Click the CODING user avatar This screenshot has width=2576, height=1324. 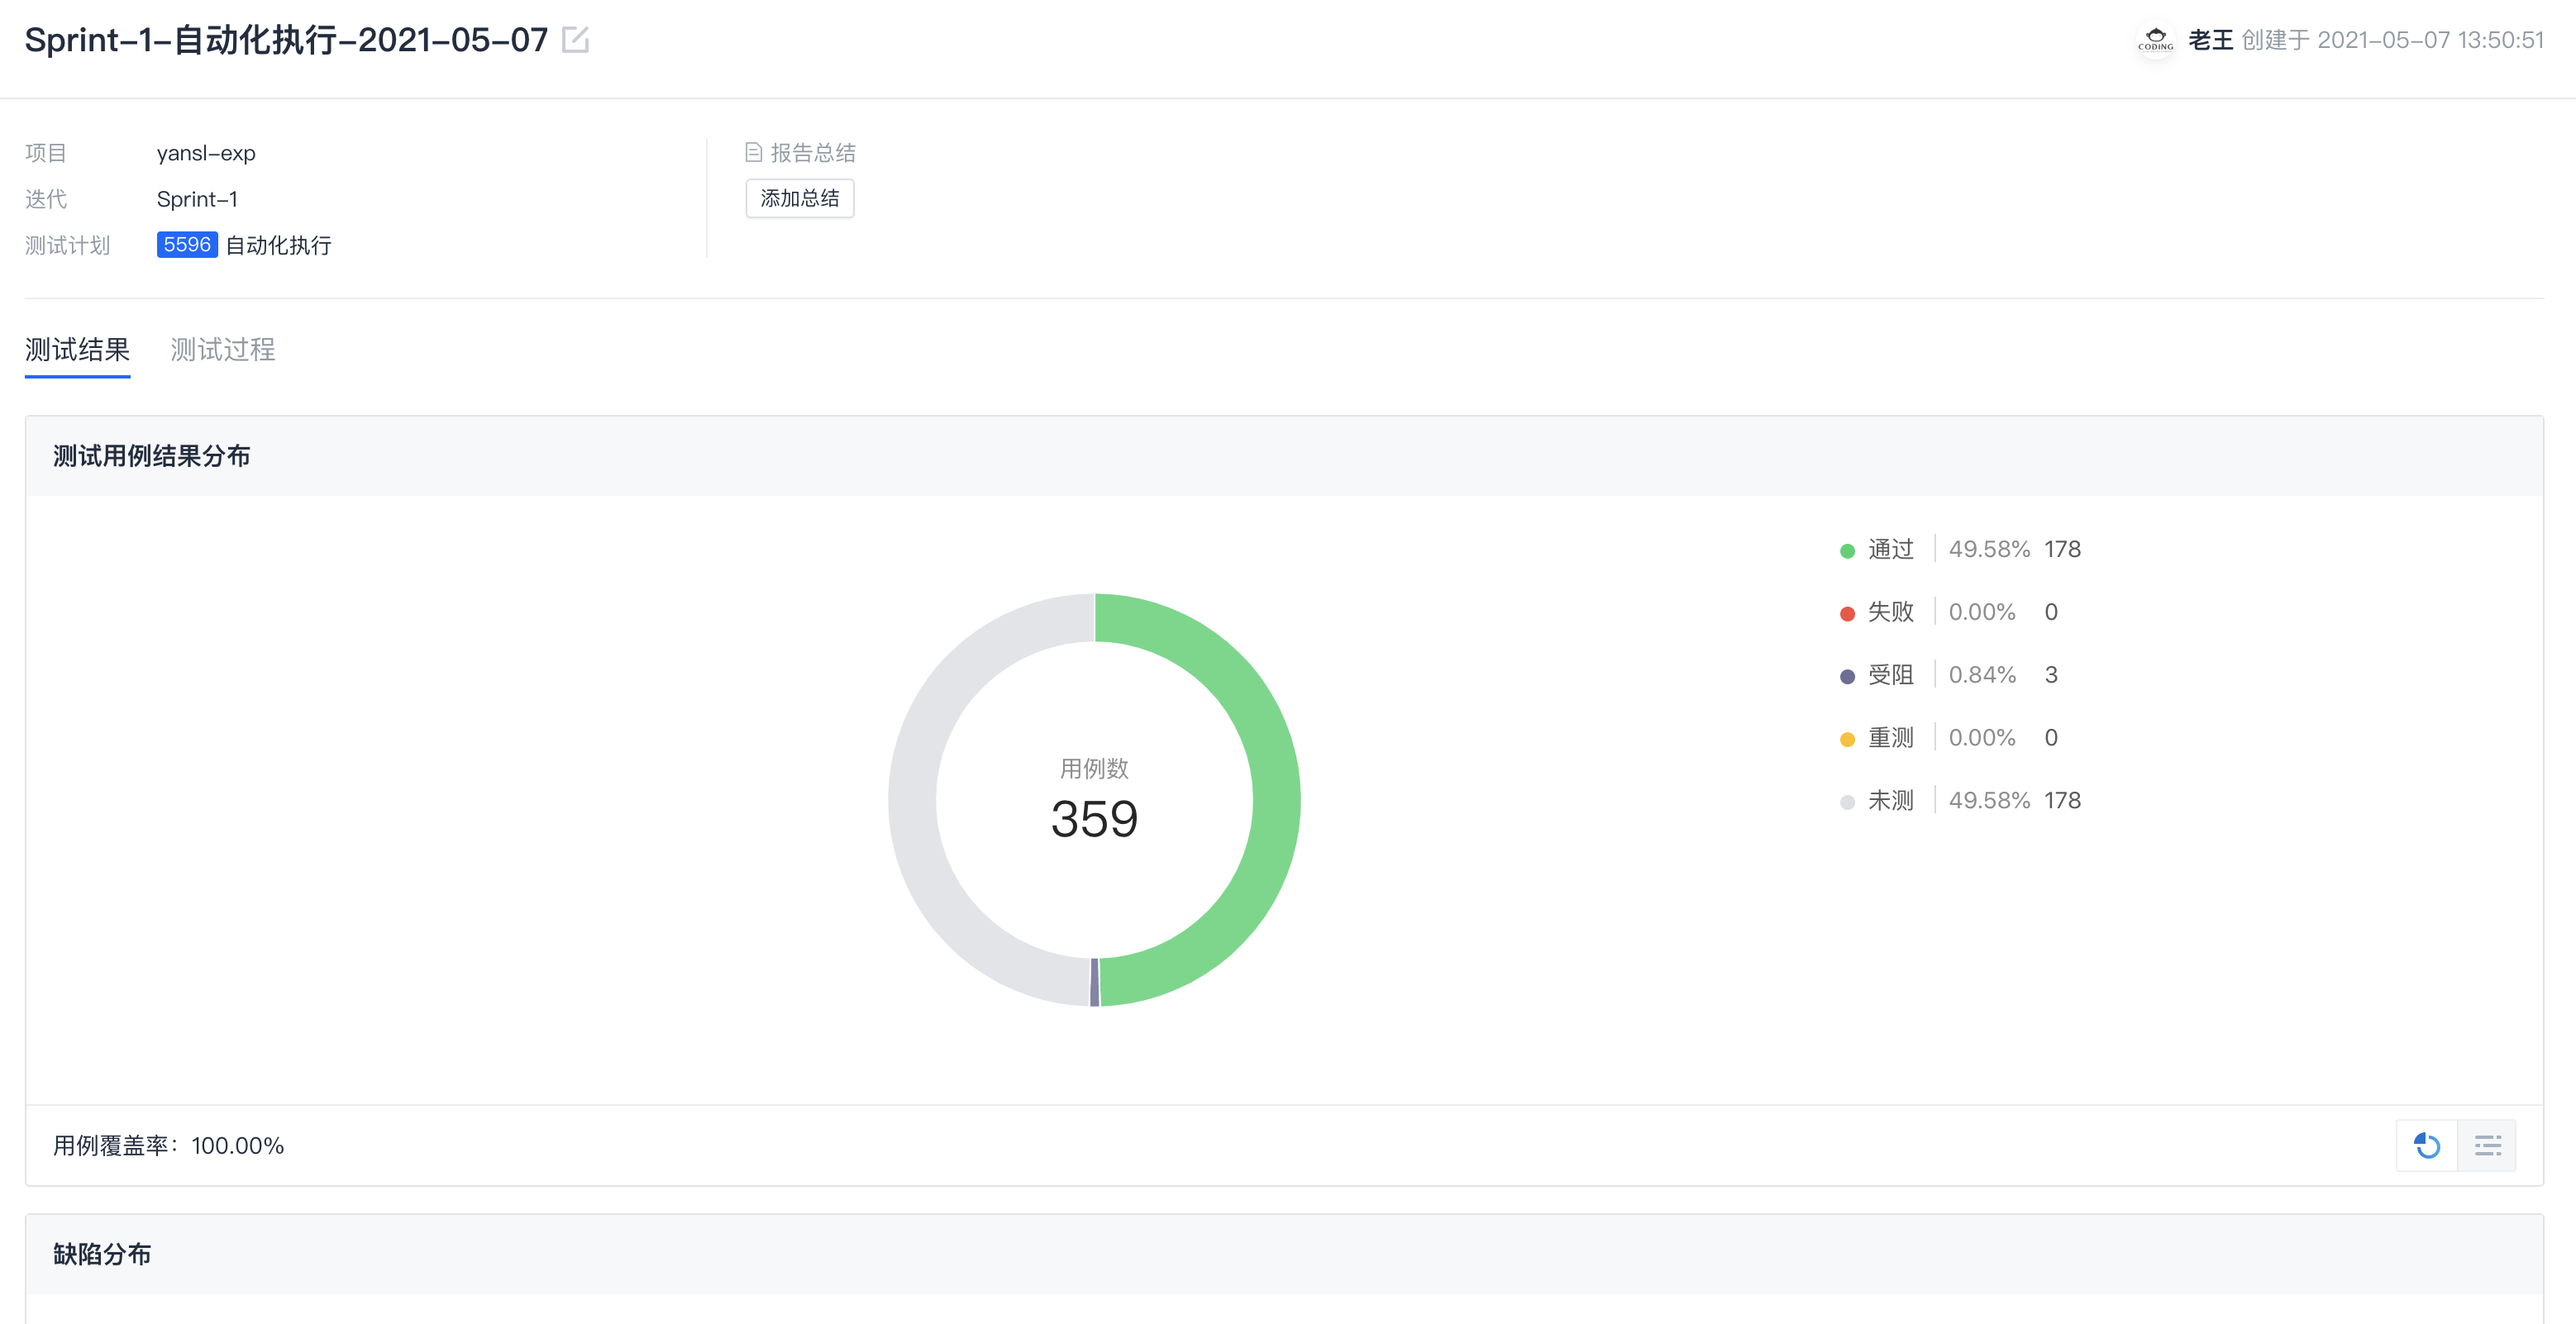click(x=2155, y=40)
